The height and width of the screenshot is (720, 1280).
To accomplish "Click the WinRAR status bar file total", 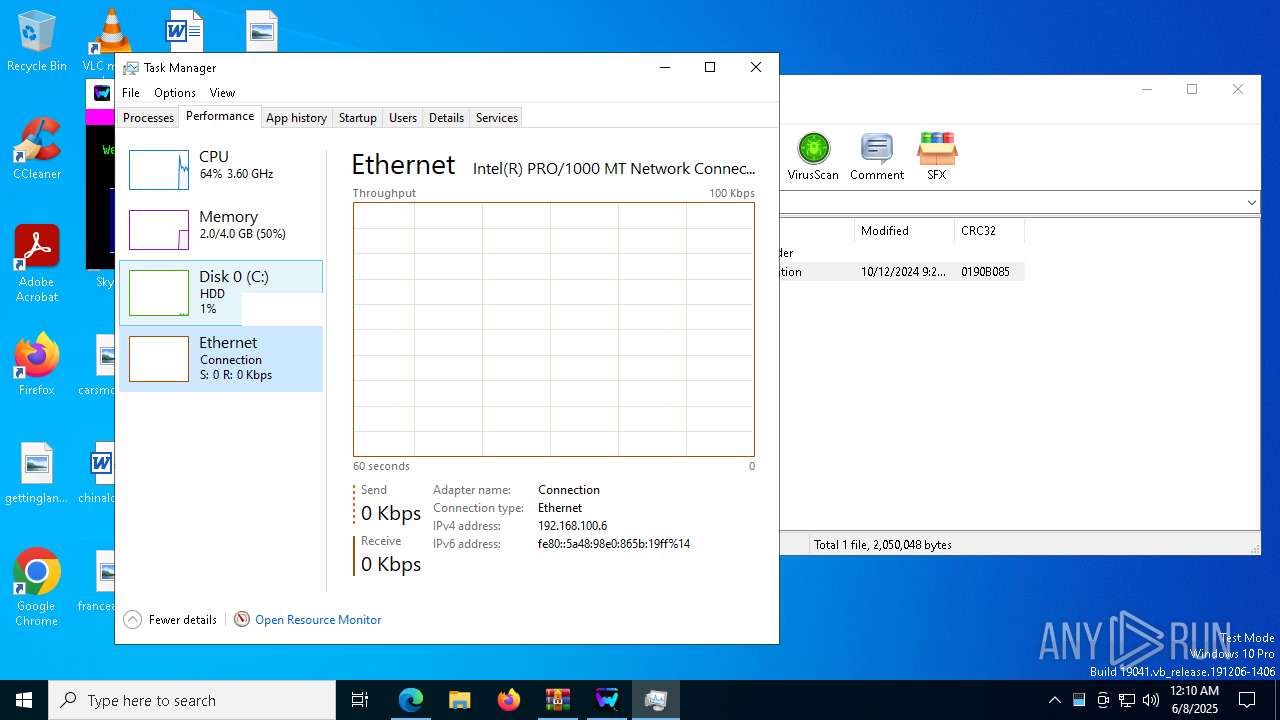I will tap(883, 545).
